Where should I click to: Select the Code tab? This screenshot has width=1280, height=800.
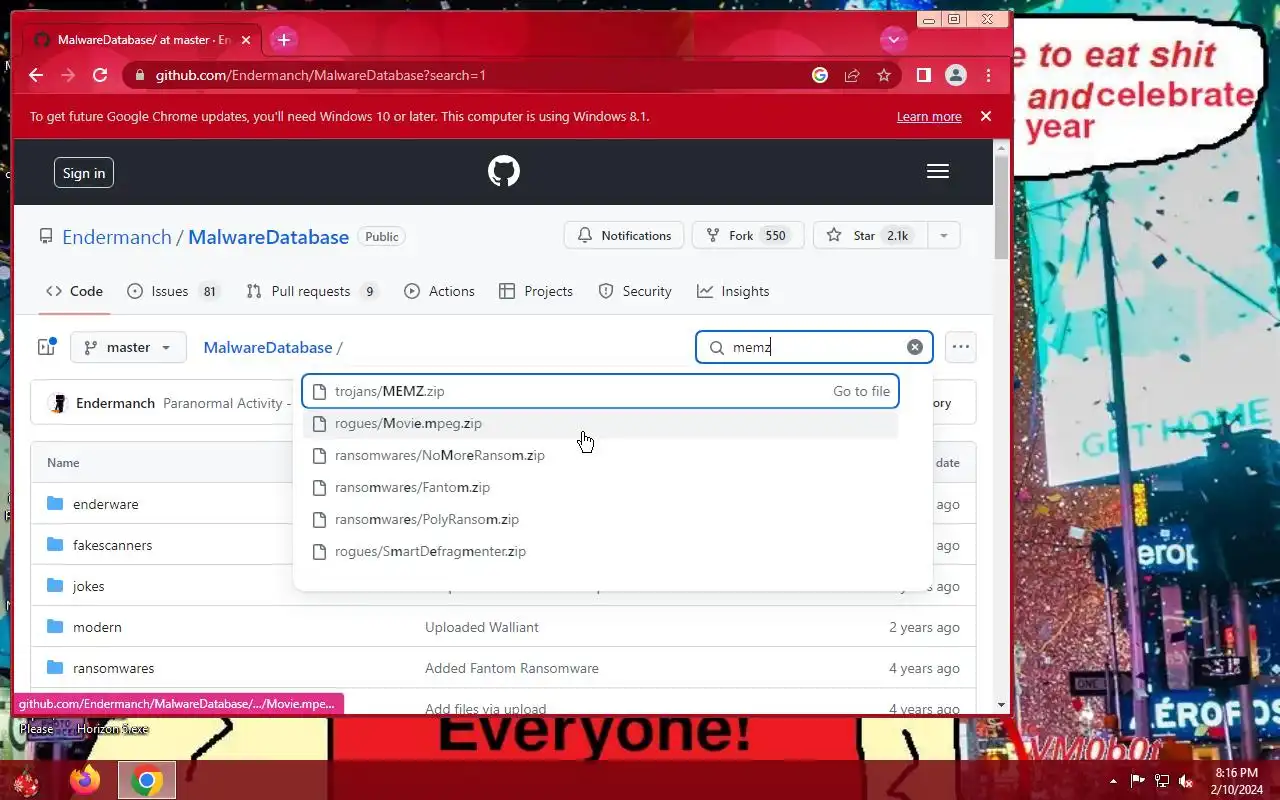(74, 291)
